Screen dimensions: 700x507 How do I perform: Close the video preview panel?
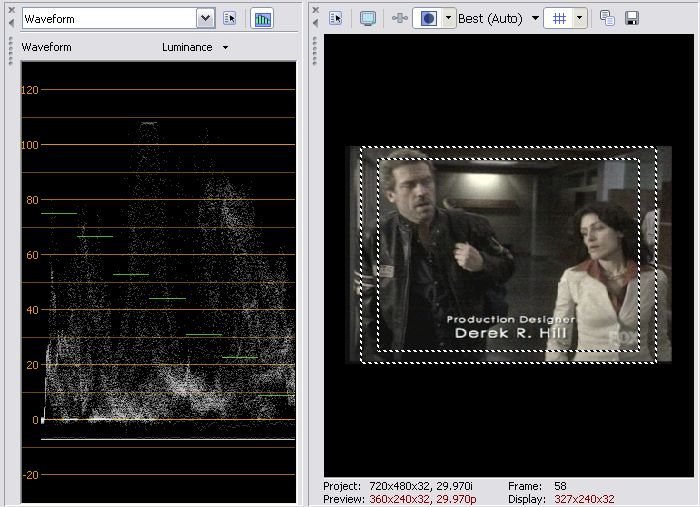pos(316,10)
